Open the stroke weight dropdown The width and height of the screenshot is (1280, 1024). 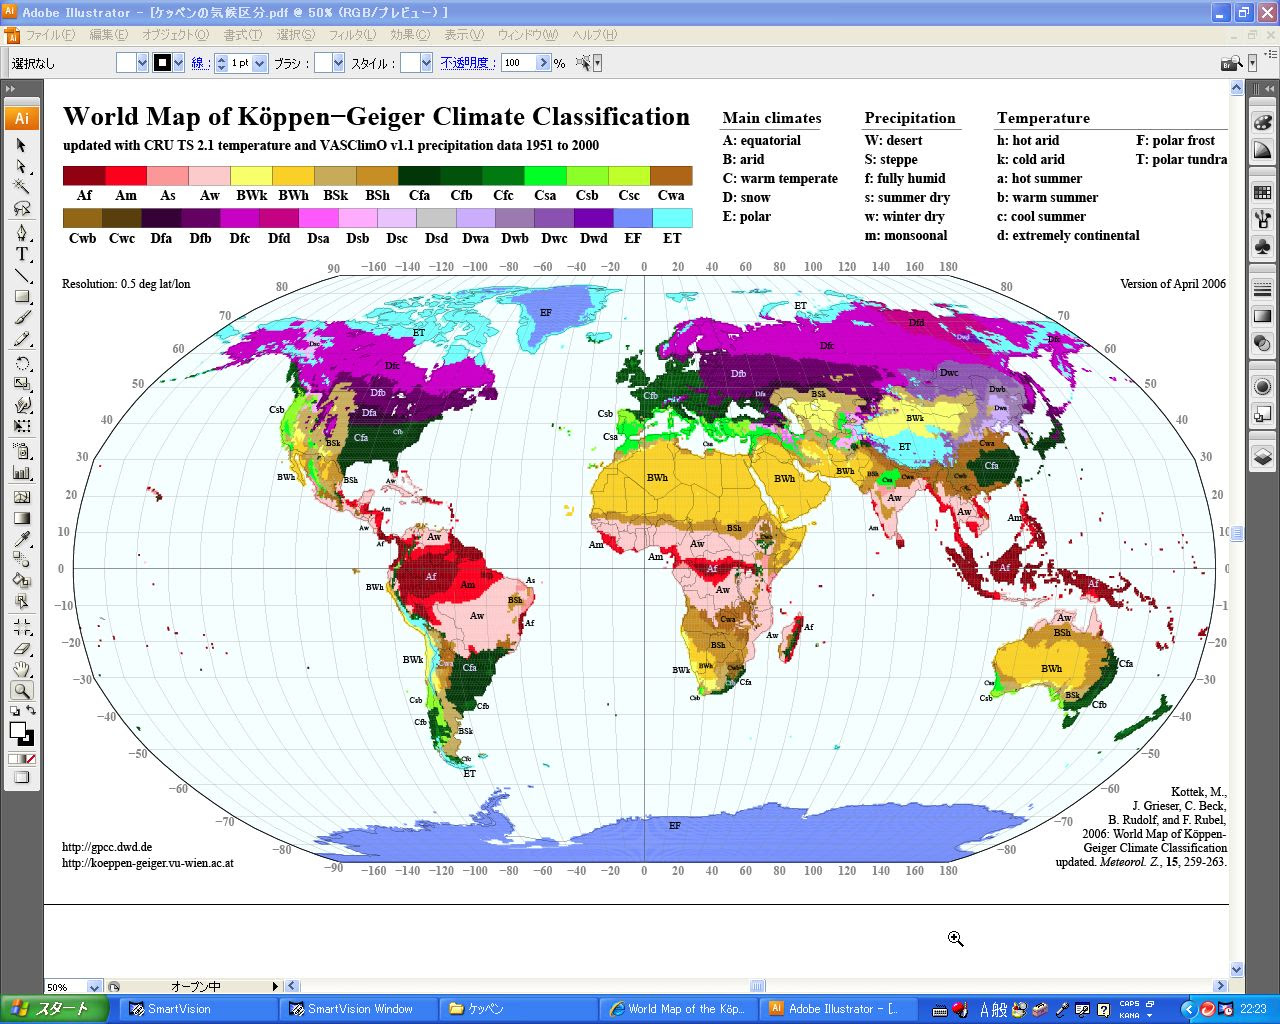[x=260, y=63]
